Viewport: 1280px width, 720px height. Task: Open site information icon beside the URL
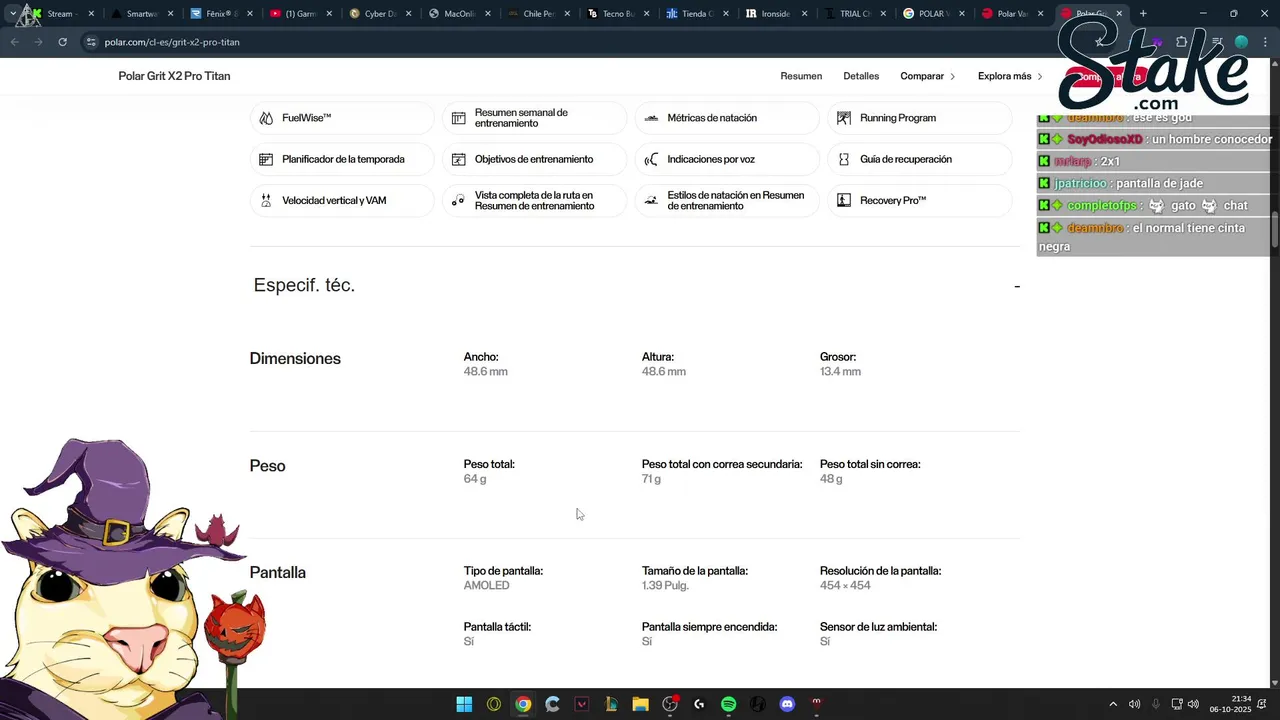click(91, 42)
